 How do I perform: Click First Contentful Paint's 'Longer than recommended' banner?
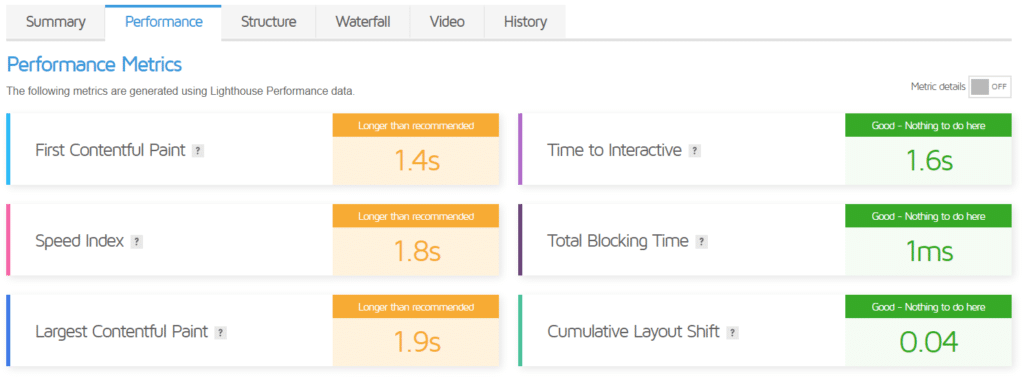click(x=416, y=125)
